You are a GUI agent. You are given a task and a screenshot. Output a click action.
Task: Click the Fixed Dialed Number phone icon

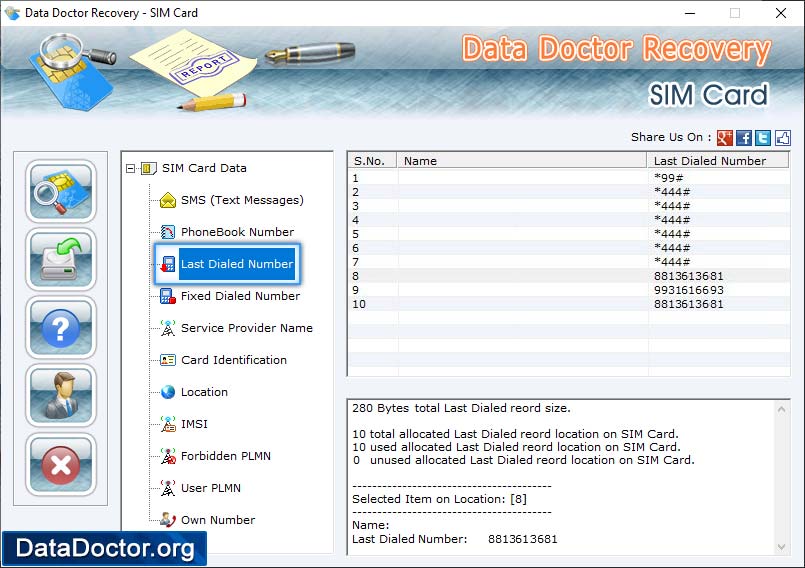coord(168,296)
